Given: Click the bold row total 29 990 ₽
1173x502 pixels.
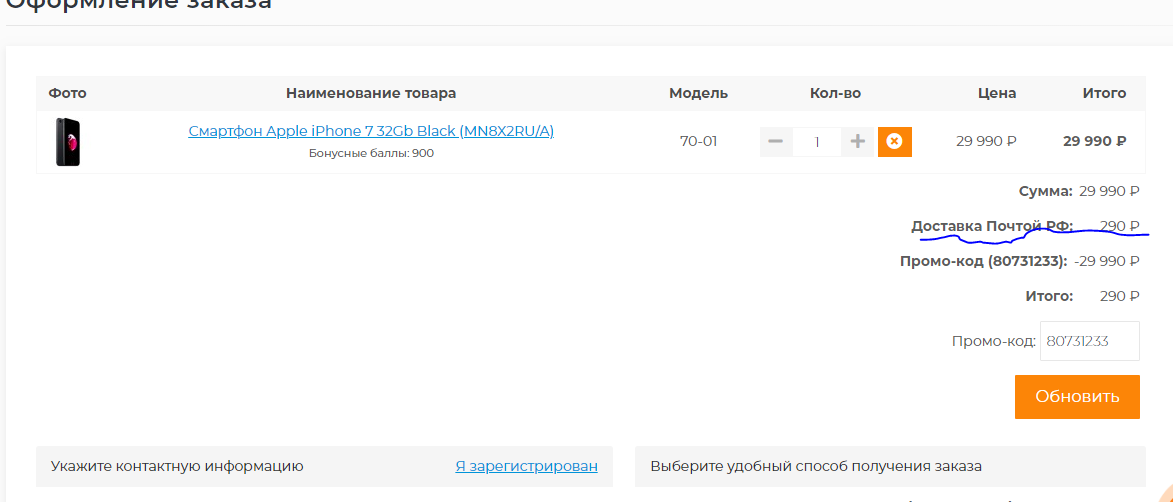Looking at the screenshot, I should pyautogui.click(x=1094, y=141).
